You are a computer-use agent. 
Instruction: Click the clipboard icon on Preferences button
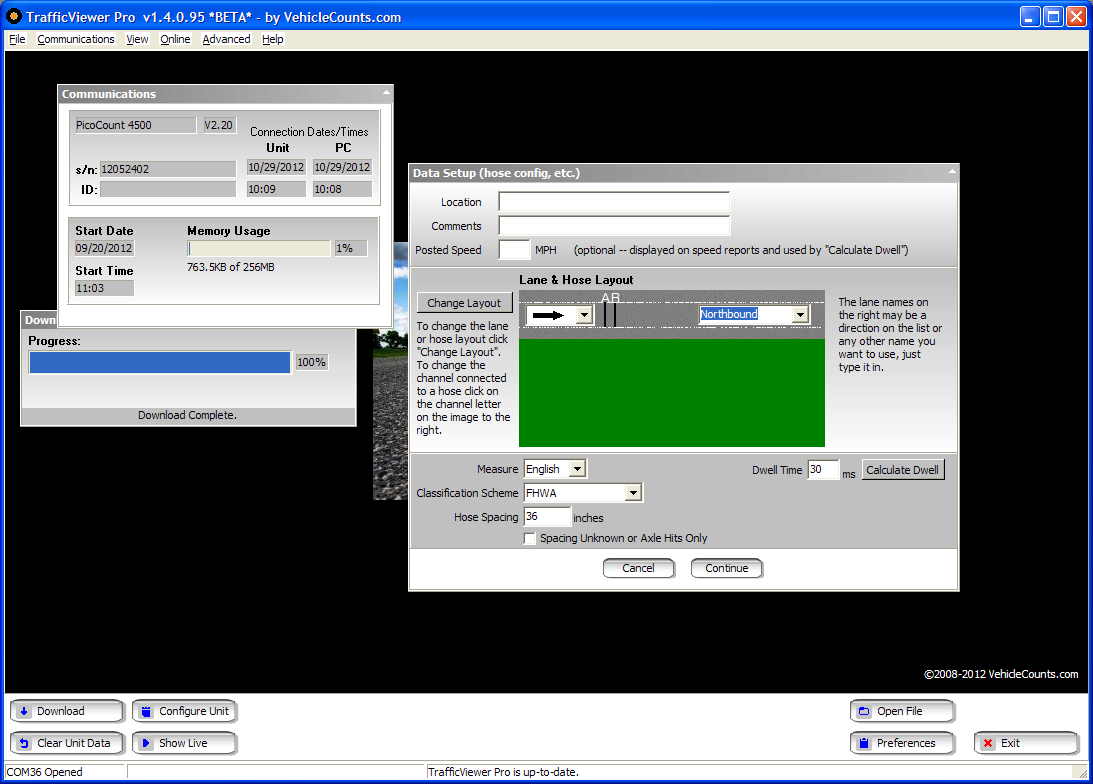(864, 744)
